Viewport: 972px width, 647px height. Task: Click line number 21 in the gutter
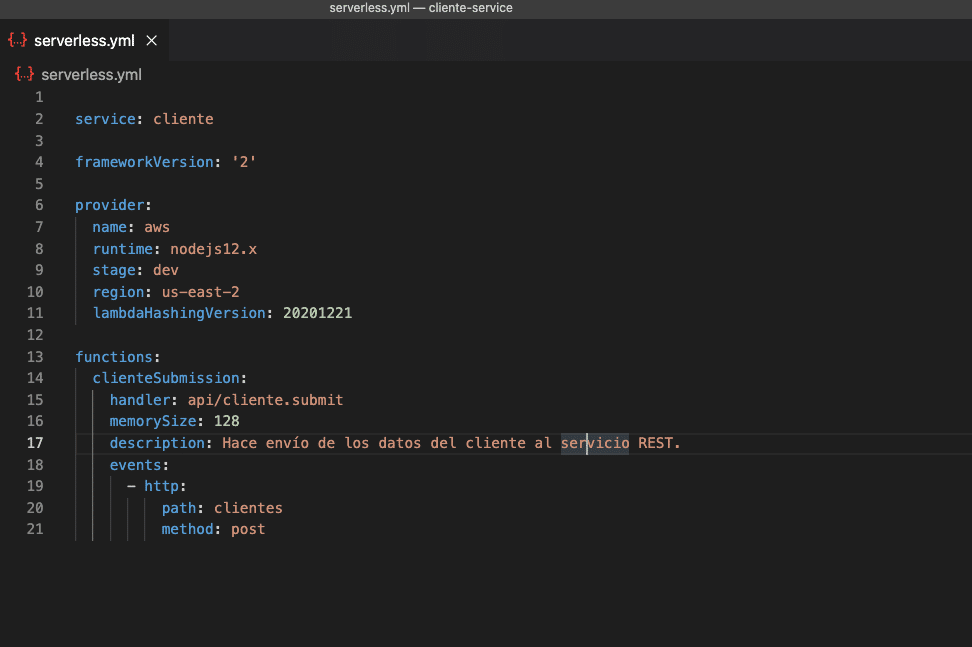pos(35,529)
